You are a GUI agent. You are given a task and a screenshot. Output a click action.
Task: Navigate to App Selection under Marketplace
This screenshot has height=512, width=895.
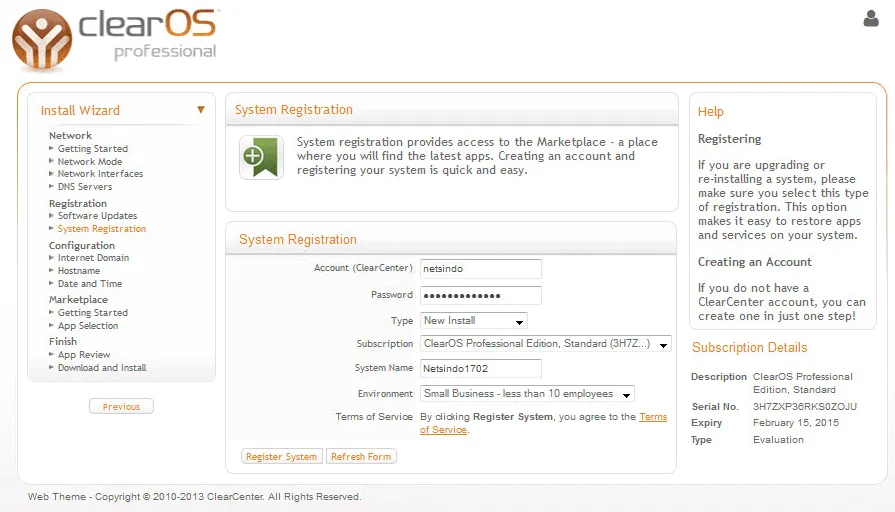(88, 326)
